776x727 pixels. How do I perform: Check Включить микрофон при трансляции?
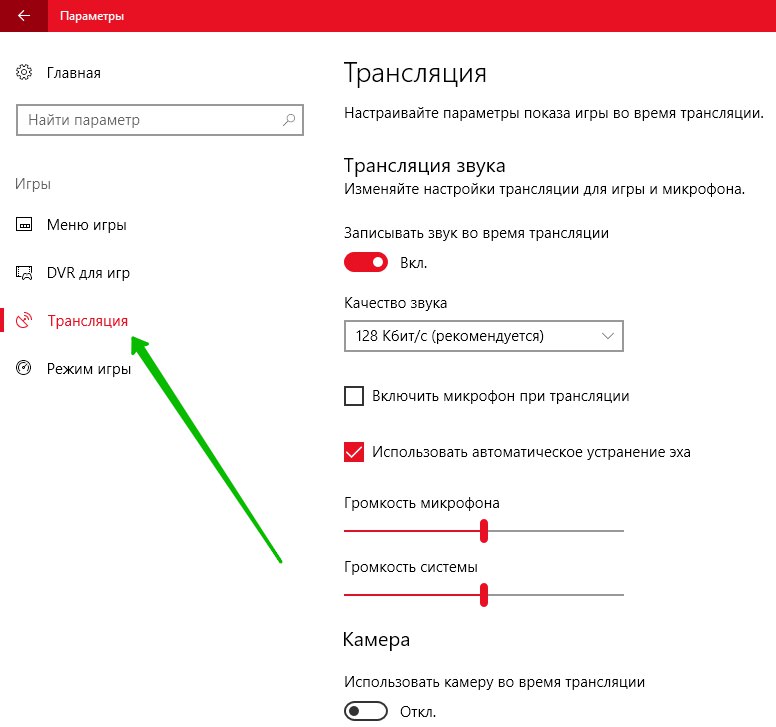click(x=354, y=396)
